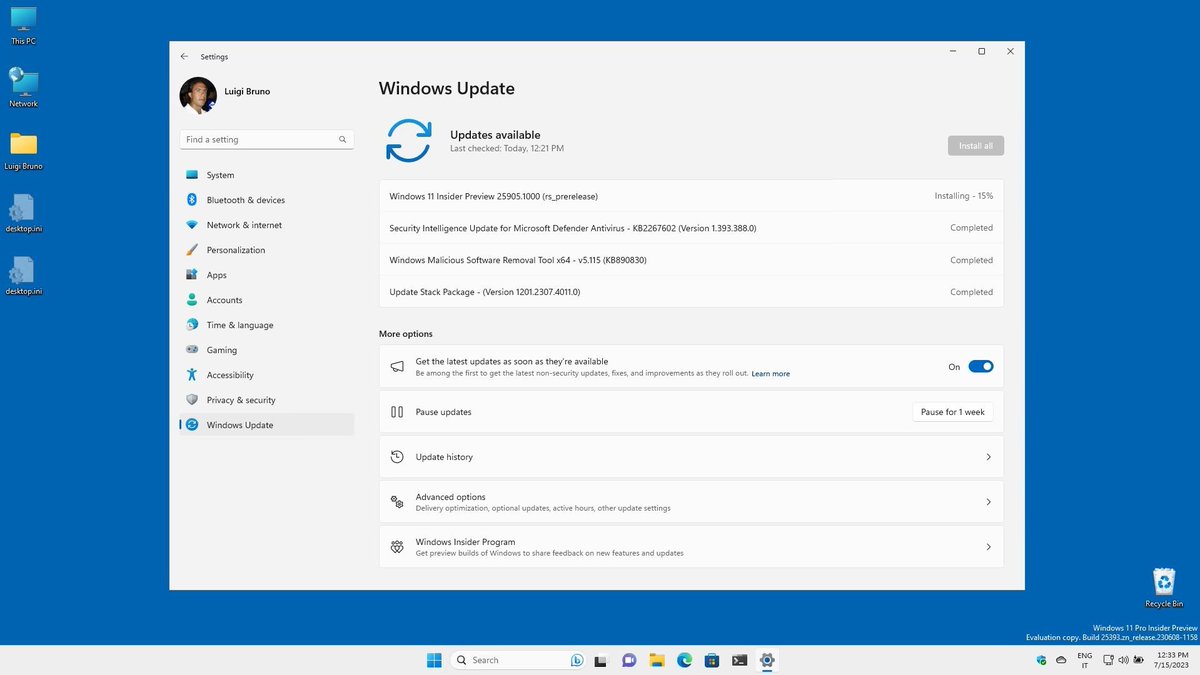This screenshot has width=1200, height=675.
Task: Open the Personalization category
Action: [266, 250]
